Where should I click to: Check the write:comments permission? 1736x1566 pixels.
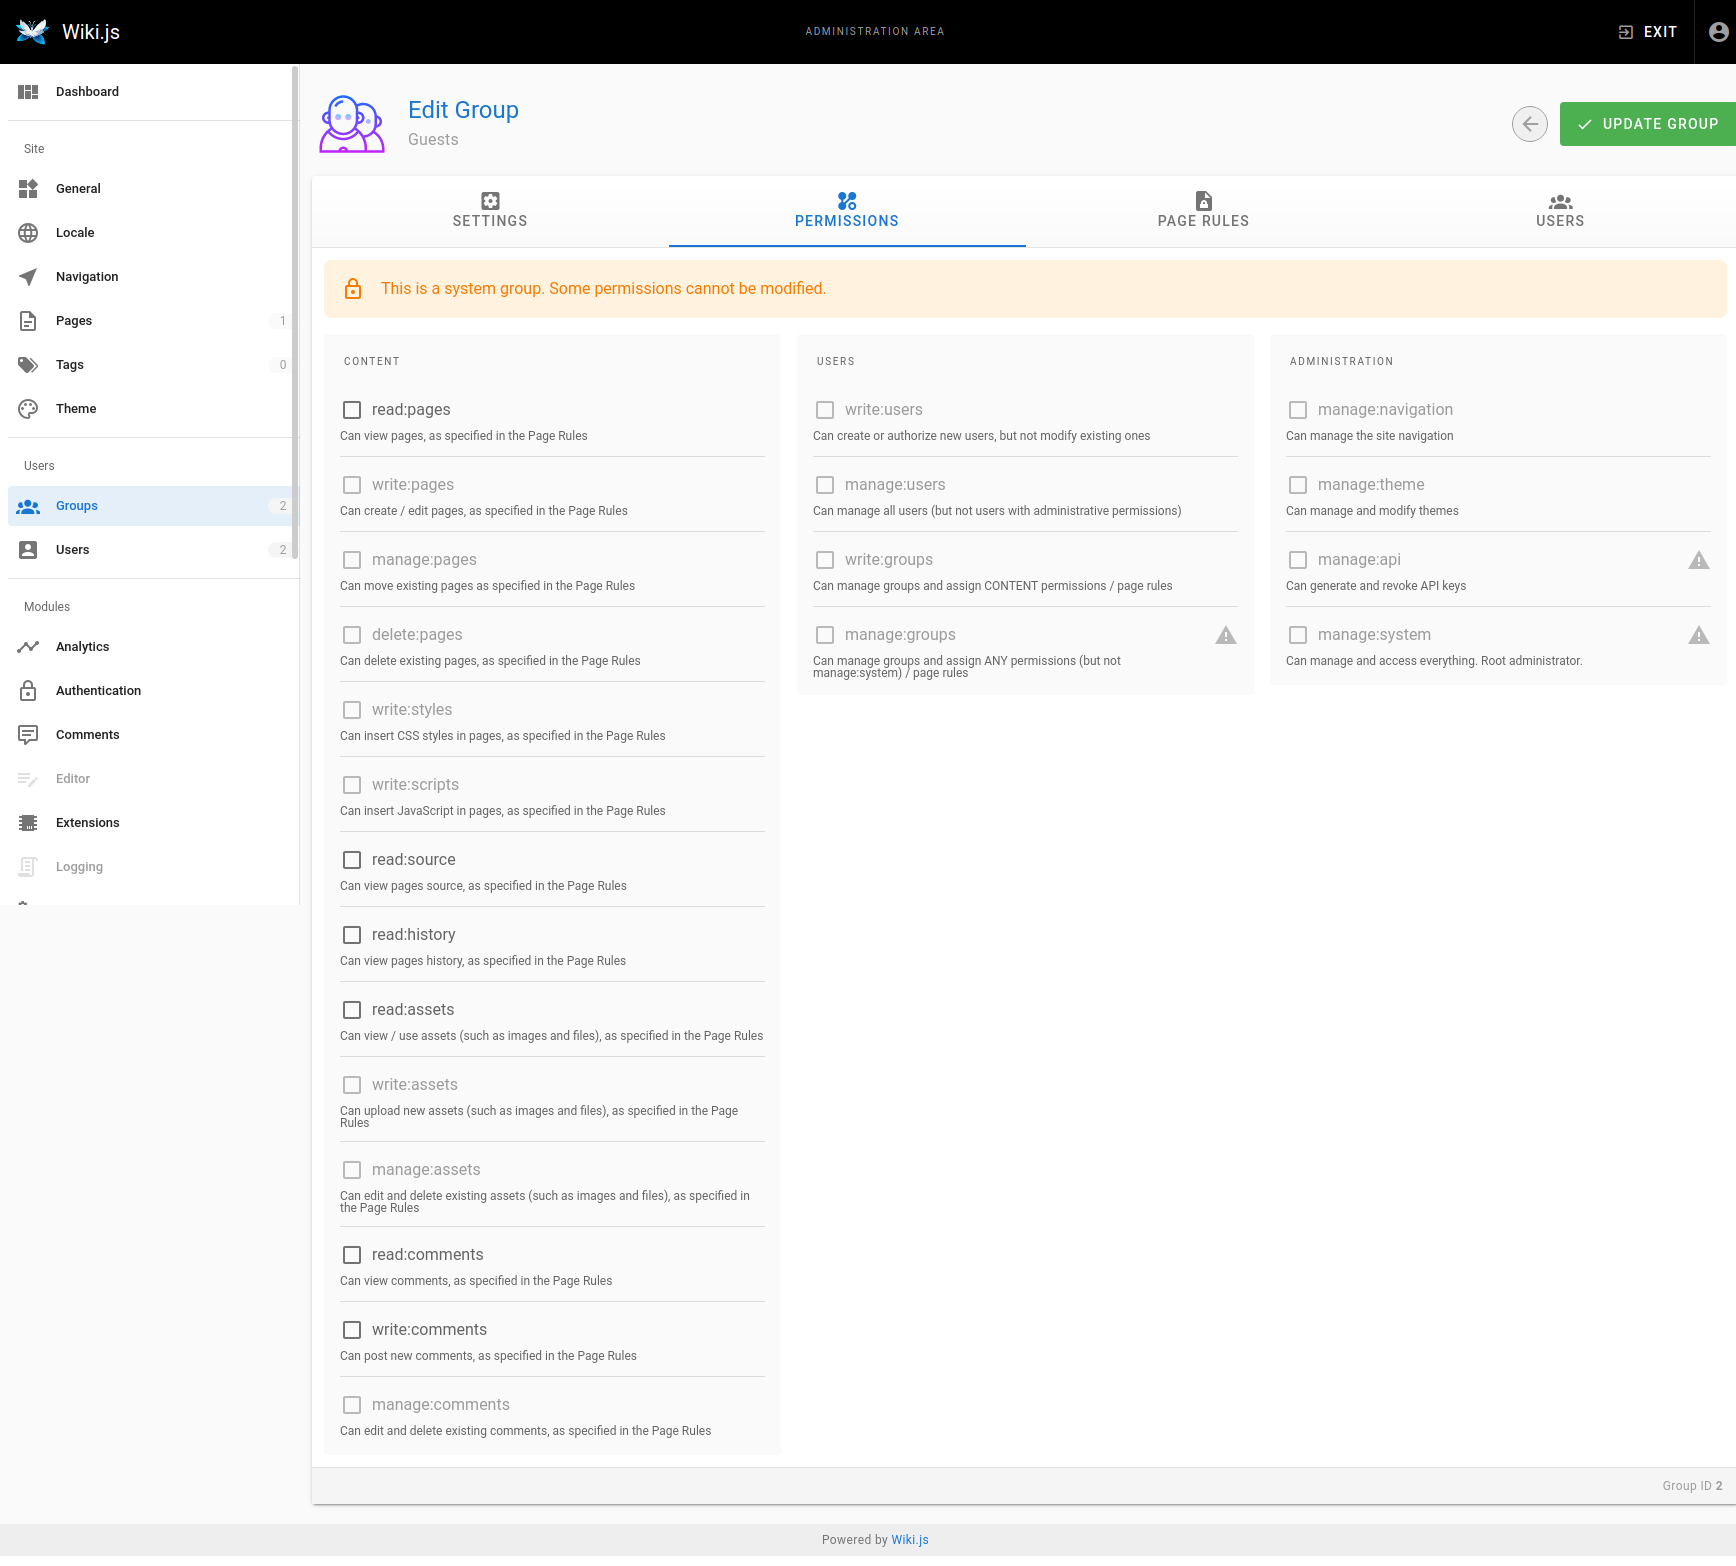352,1330
